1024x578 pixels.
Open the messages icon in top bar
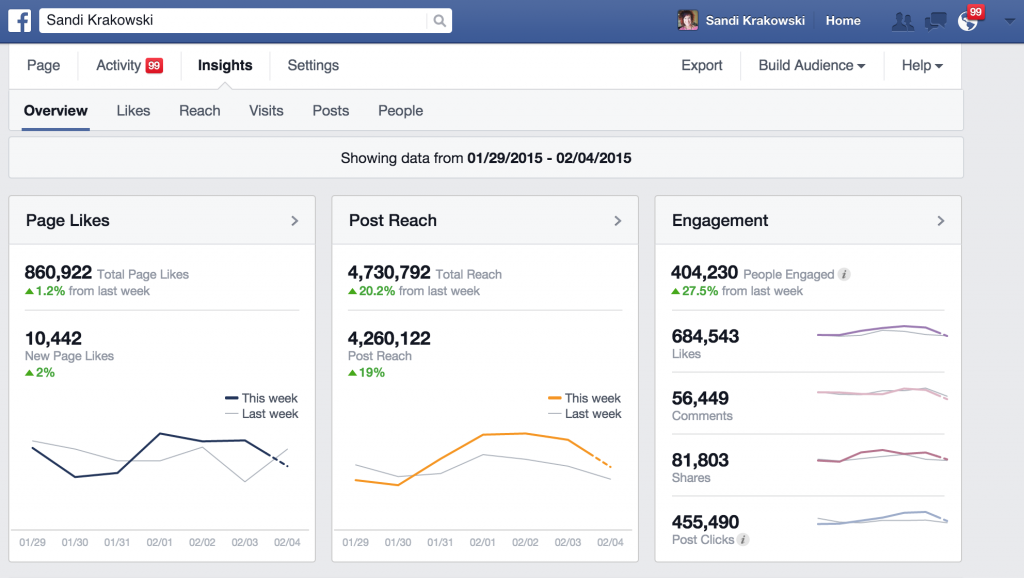tap(935, 21)
